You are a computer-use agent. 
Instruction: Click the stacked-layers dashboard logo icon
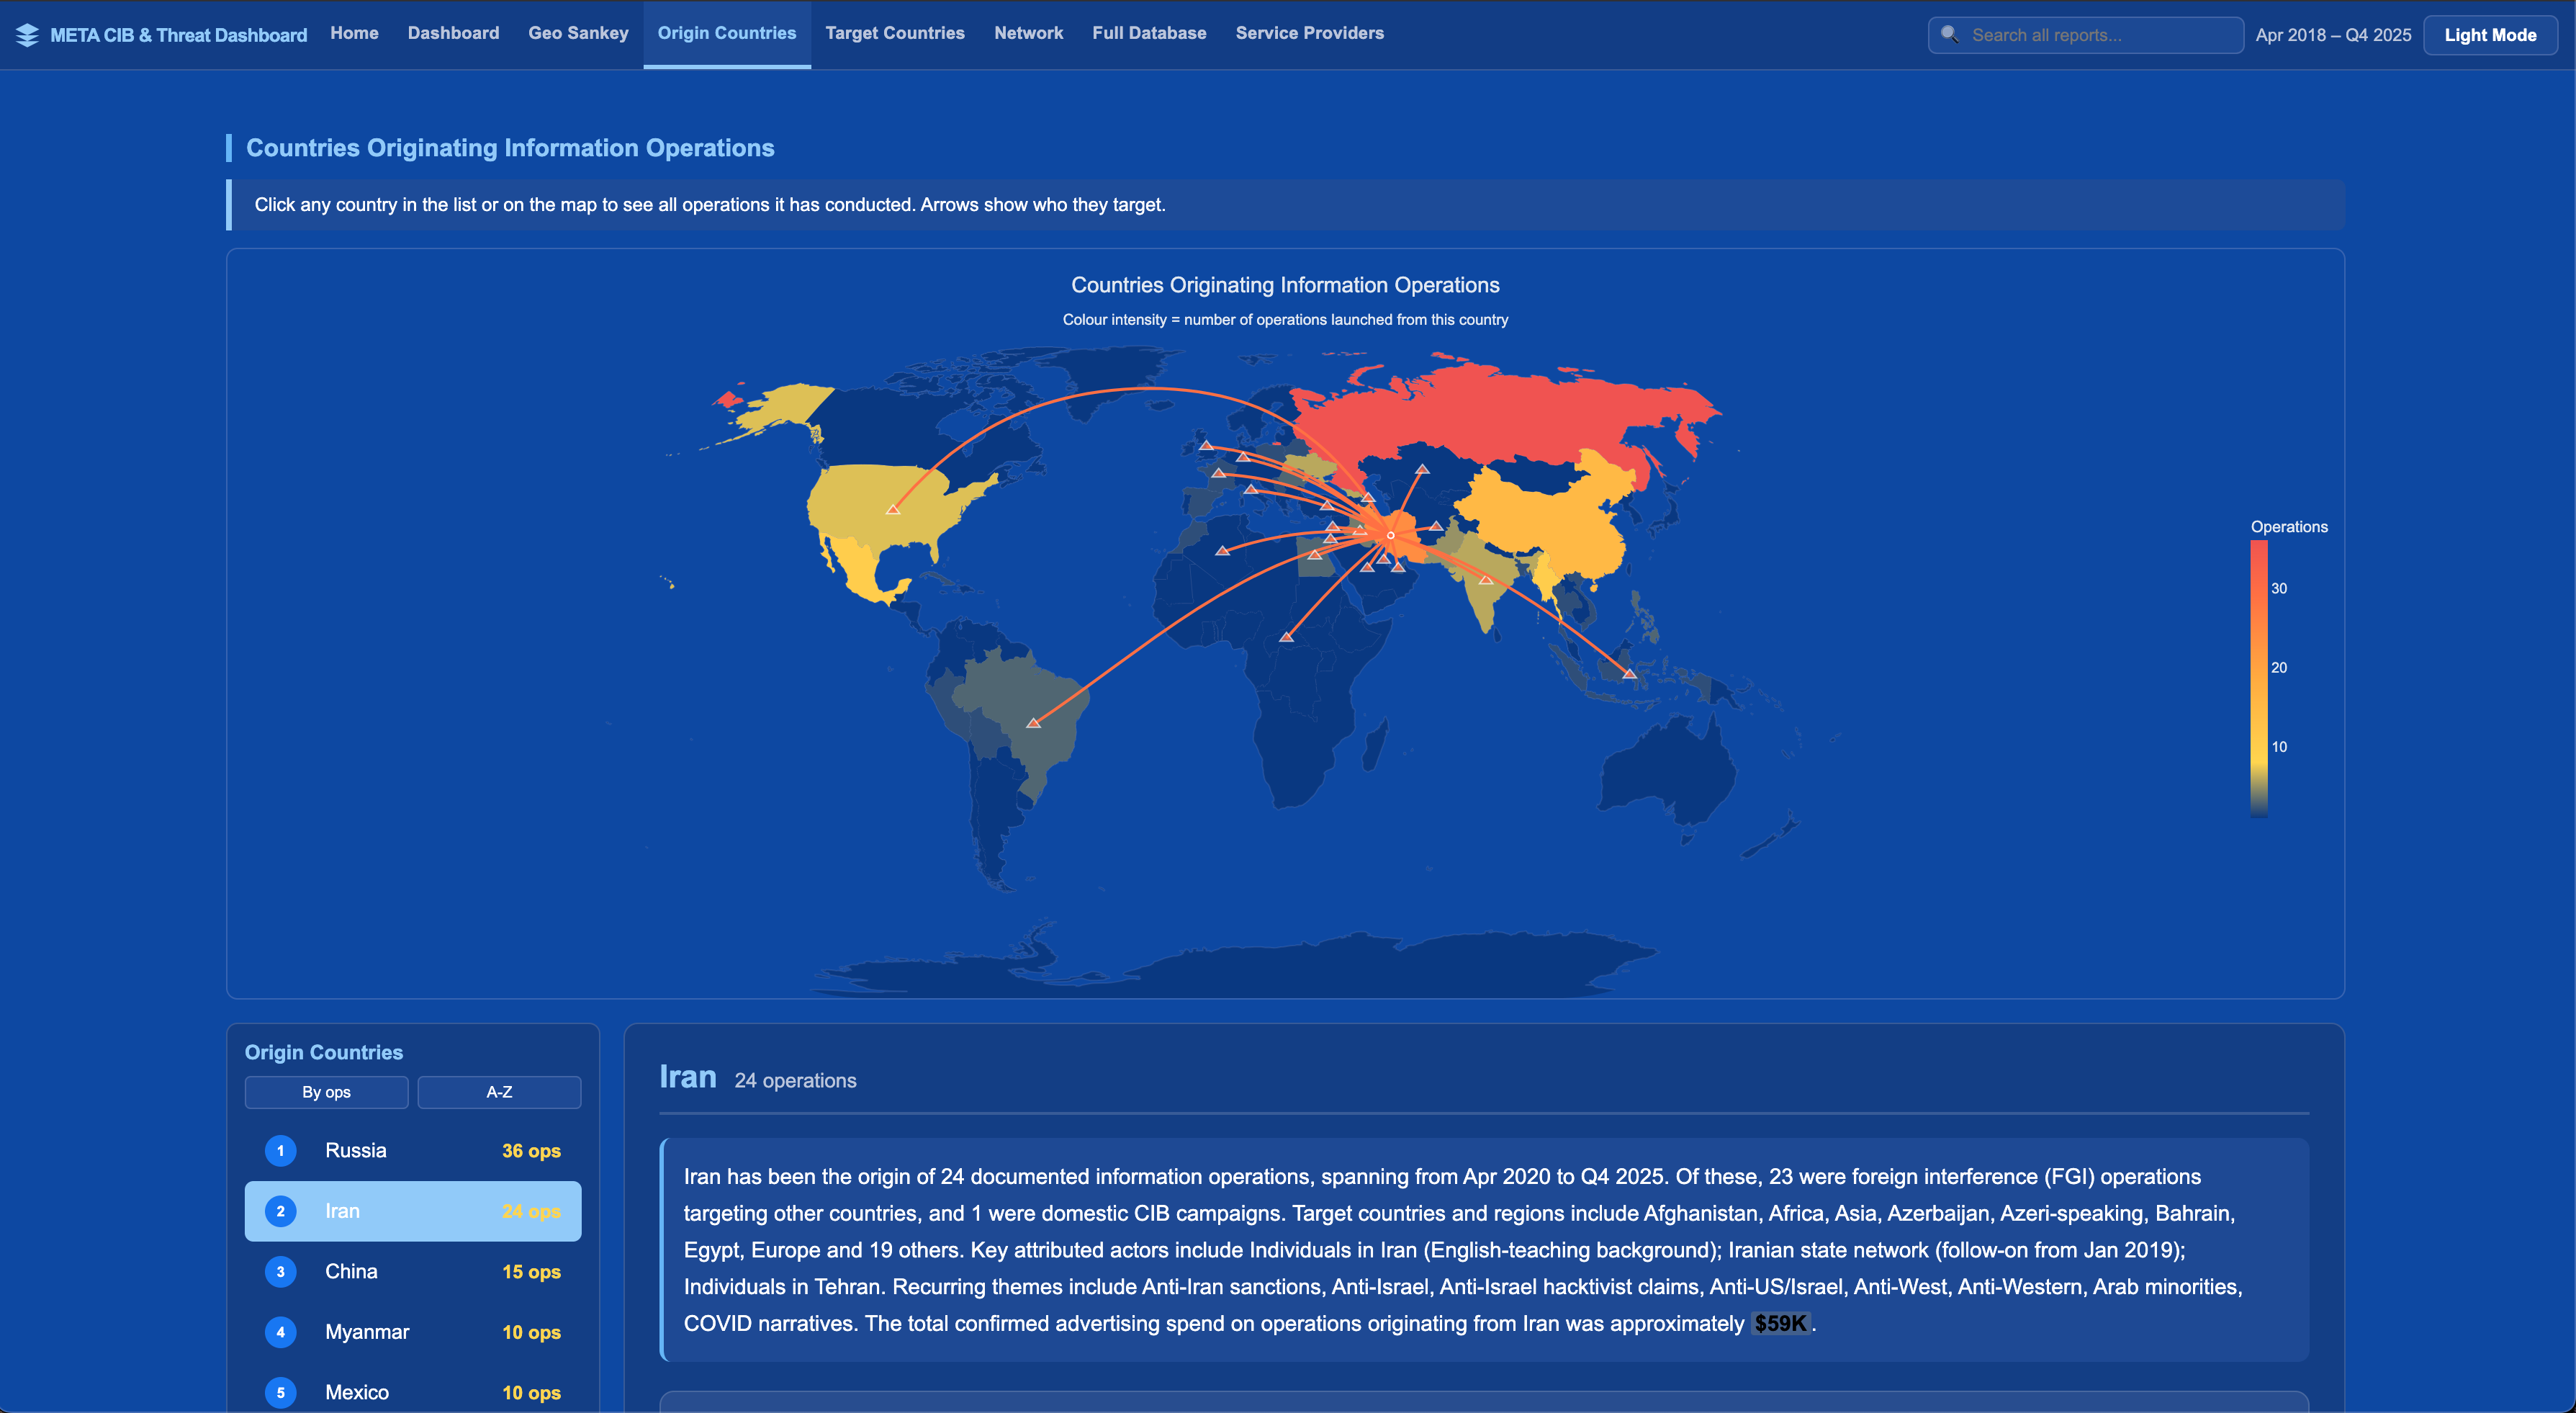tap(27, 35)
